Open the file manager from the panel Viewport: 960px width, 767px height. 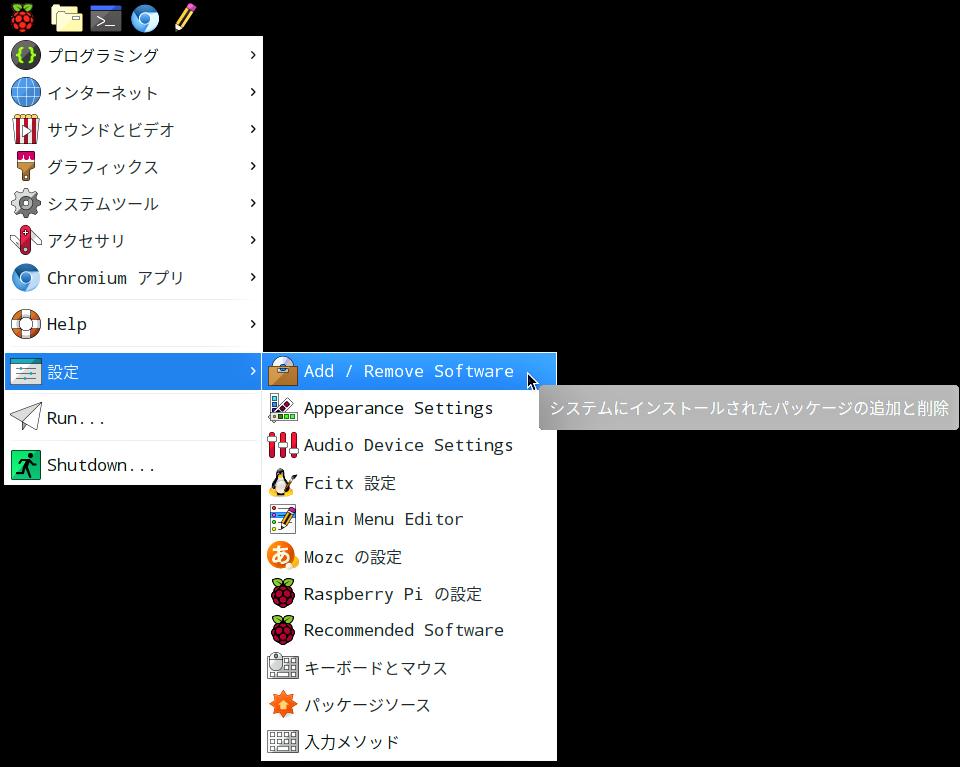coord(67,18)
